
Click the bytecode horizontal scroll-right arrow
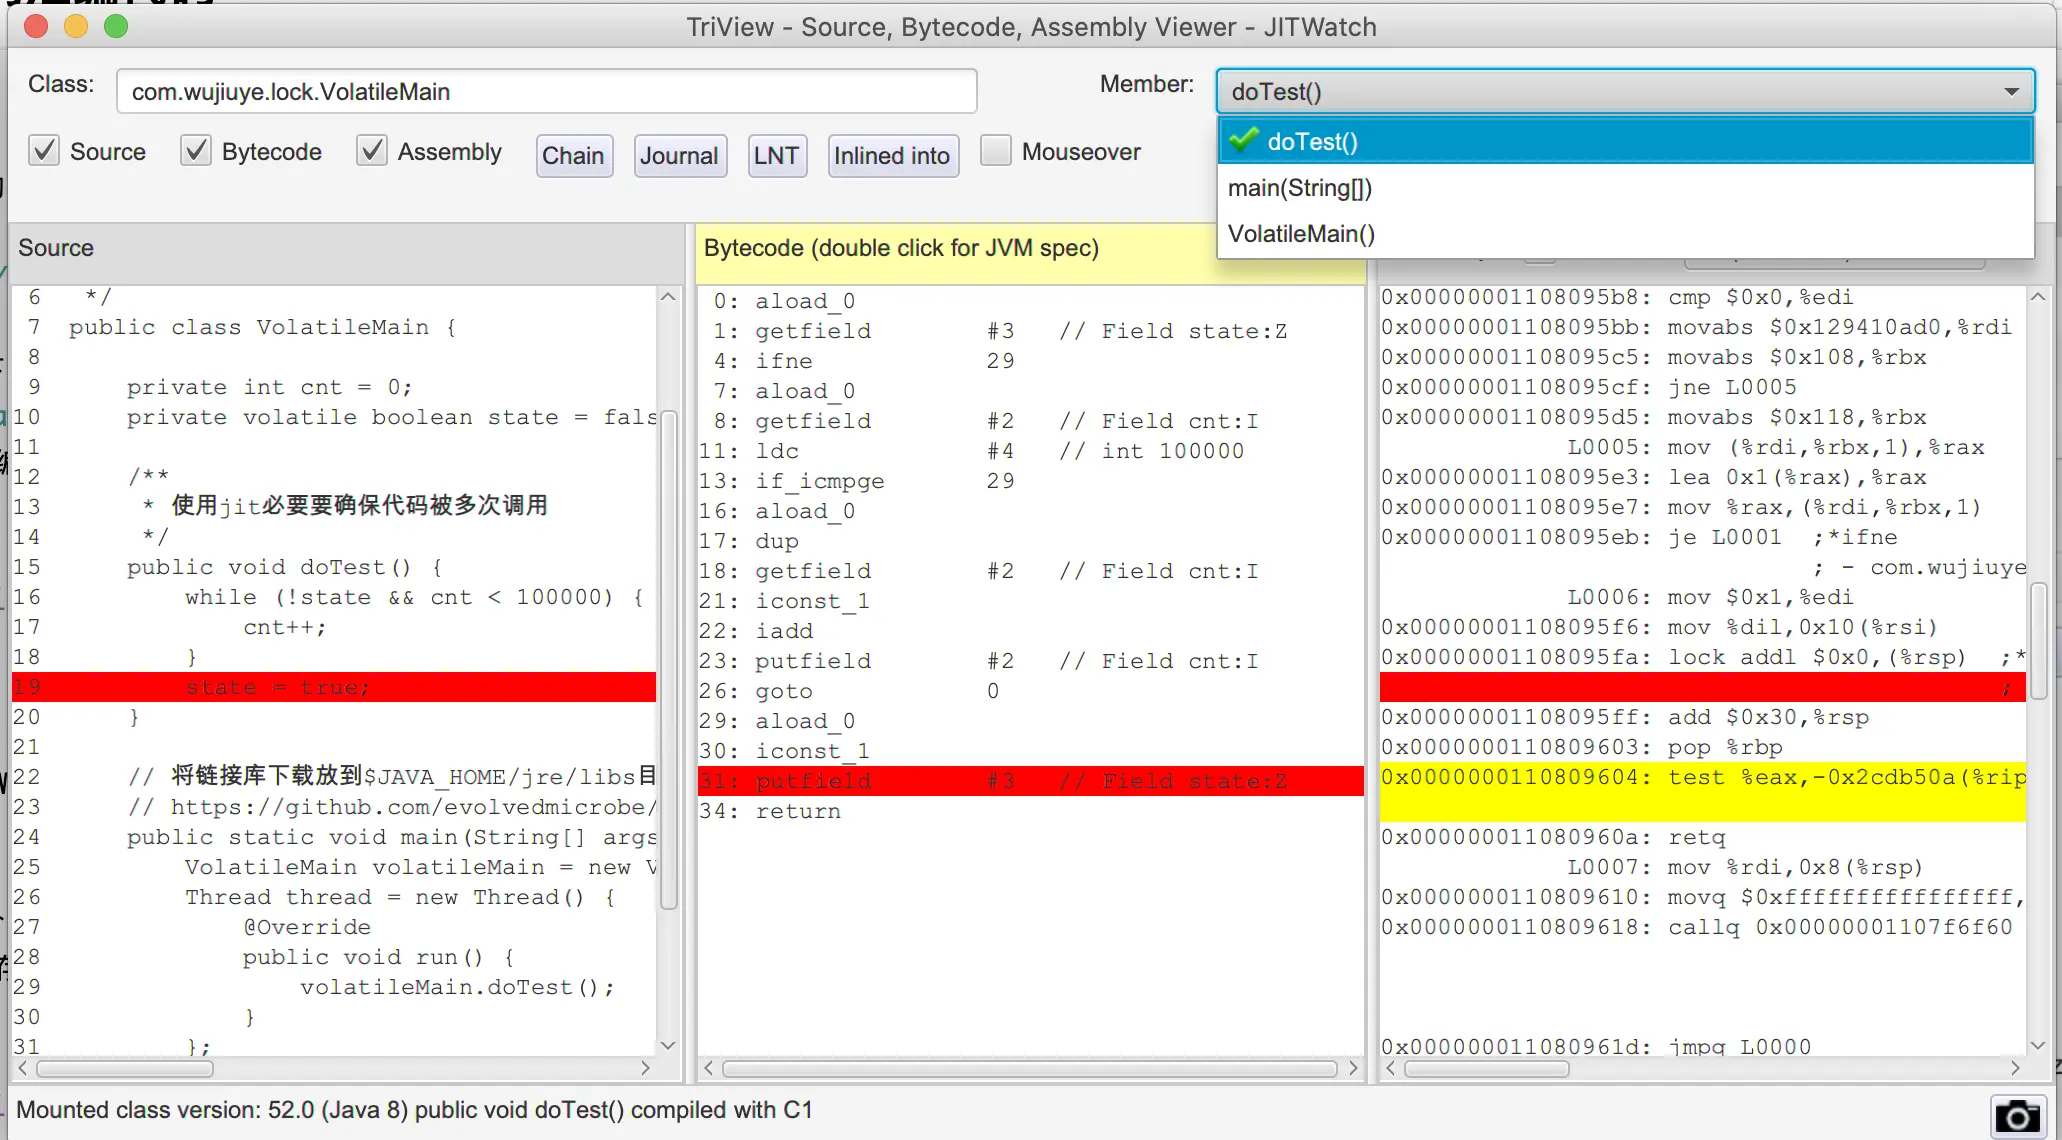click(1353, 1068)
